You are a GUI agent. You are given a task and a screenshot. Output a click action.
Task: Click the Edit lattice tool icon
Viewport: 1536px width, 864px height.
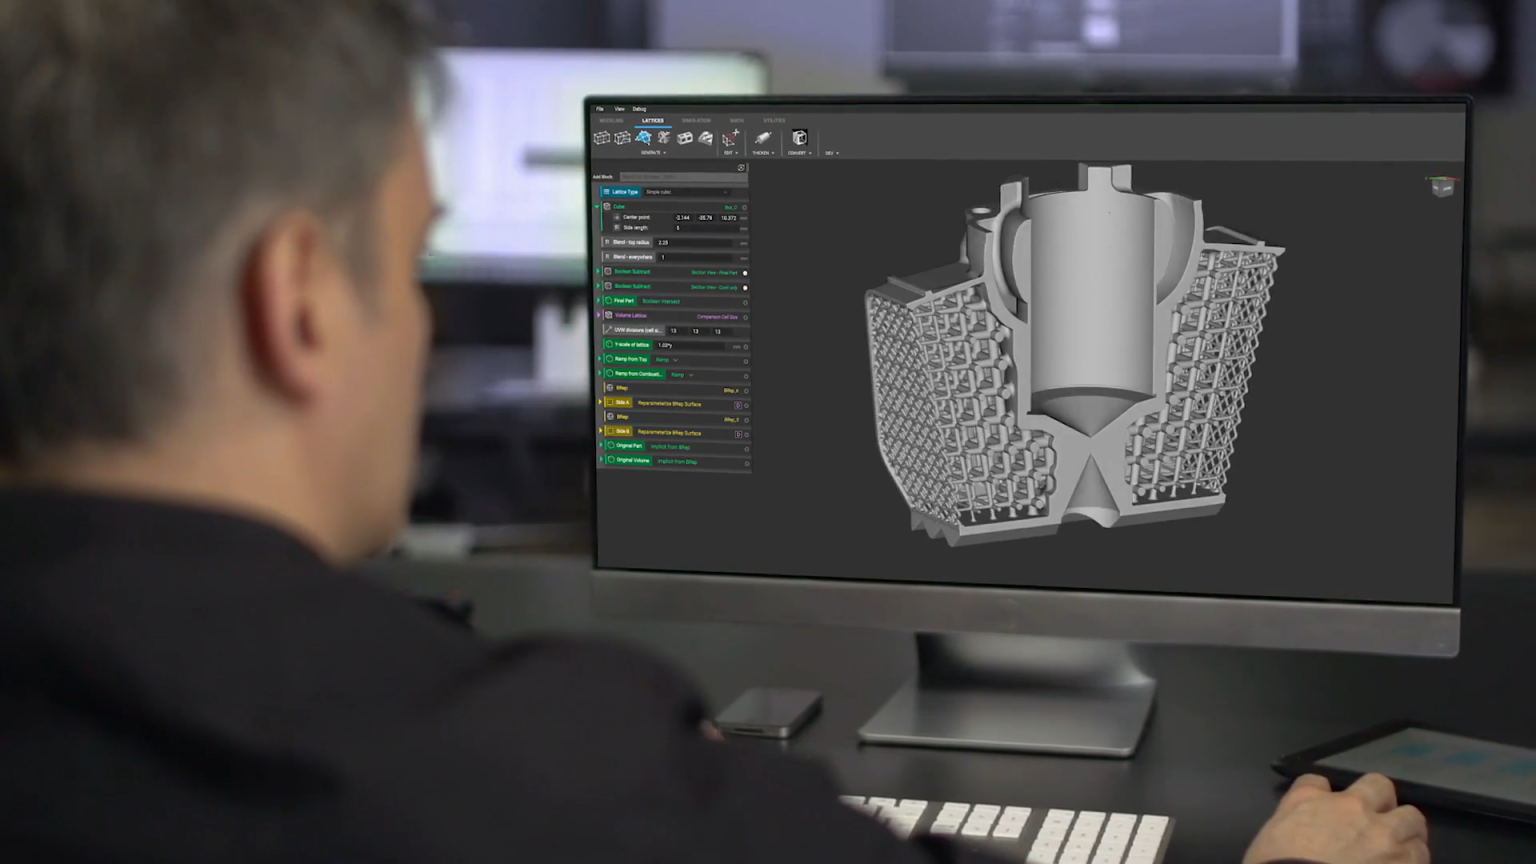[730, 139]
